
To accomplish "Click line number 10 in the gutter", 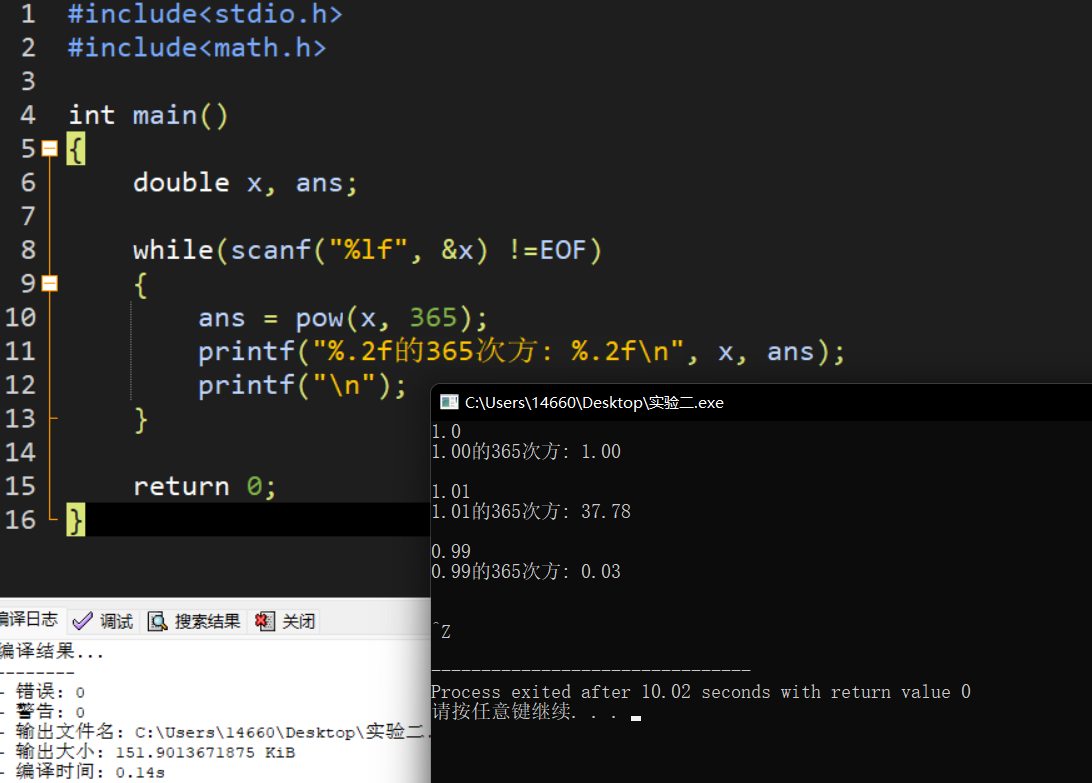I will [20, 318].
